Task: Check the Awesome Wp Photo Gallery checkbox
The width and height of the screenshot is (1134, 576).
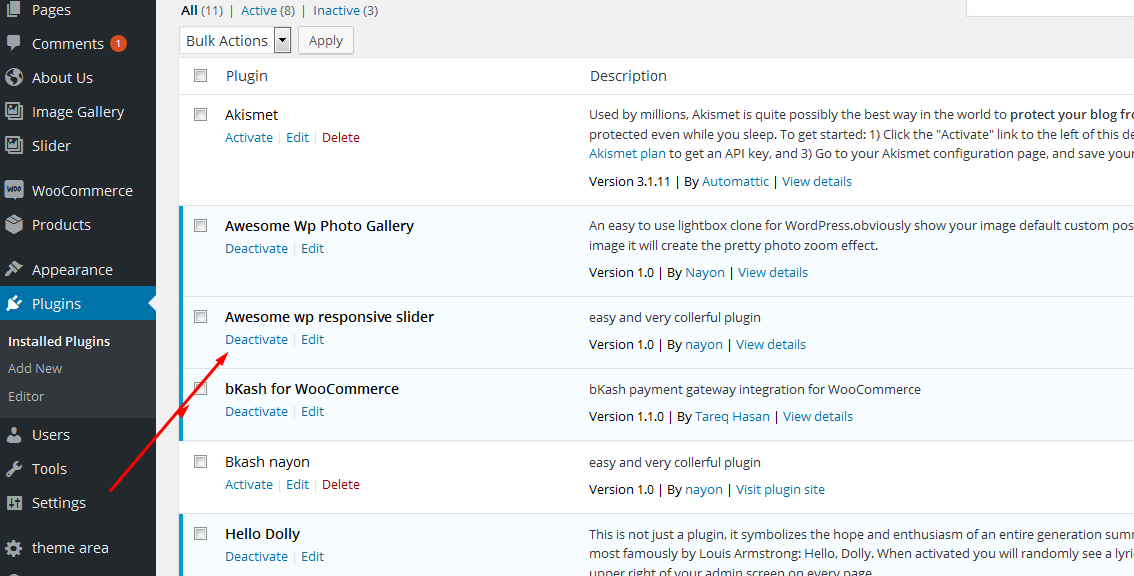Action: (201, 226)
